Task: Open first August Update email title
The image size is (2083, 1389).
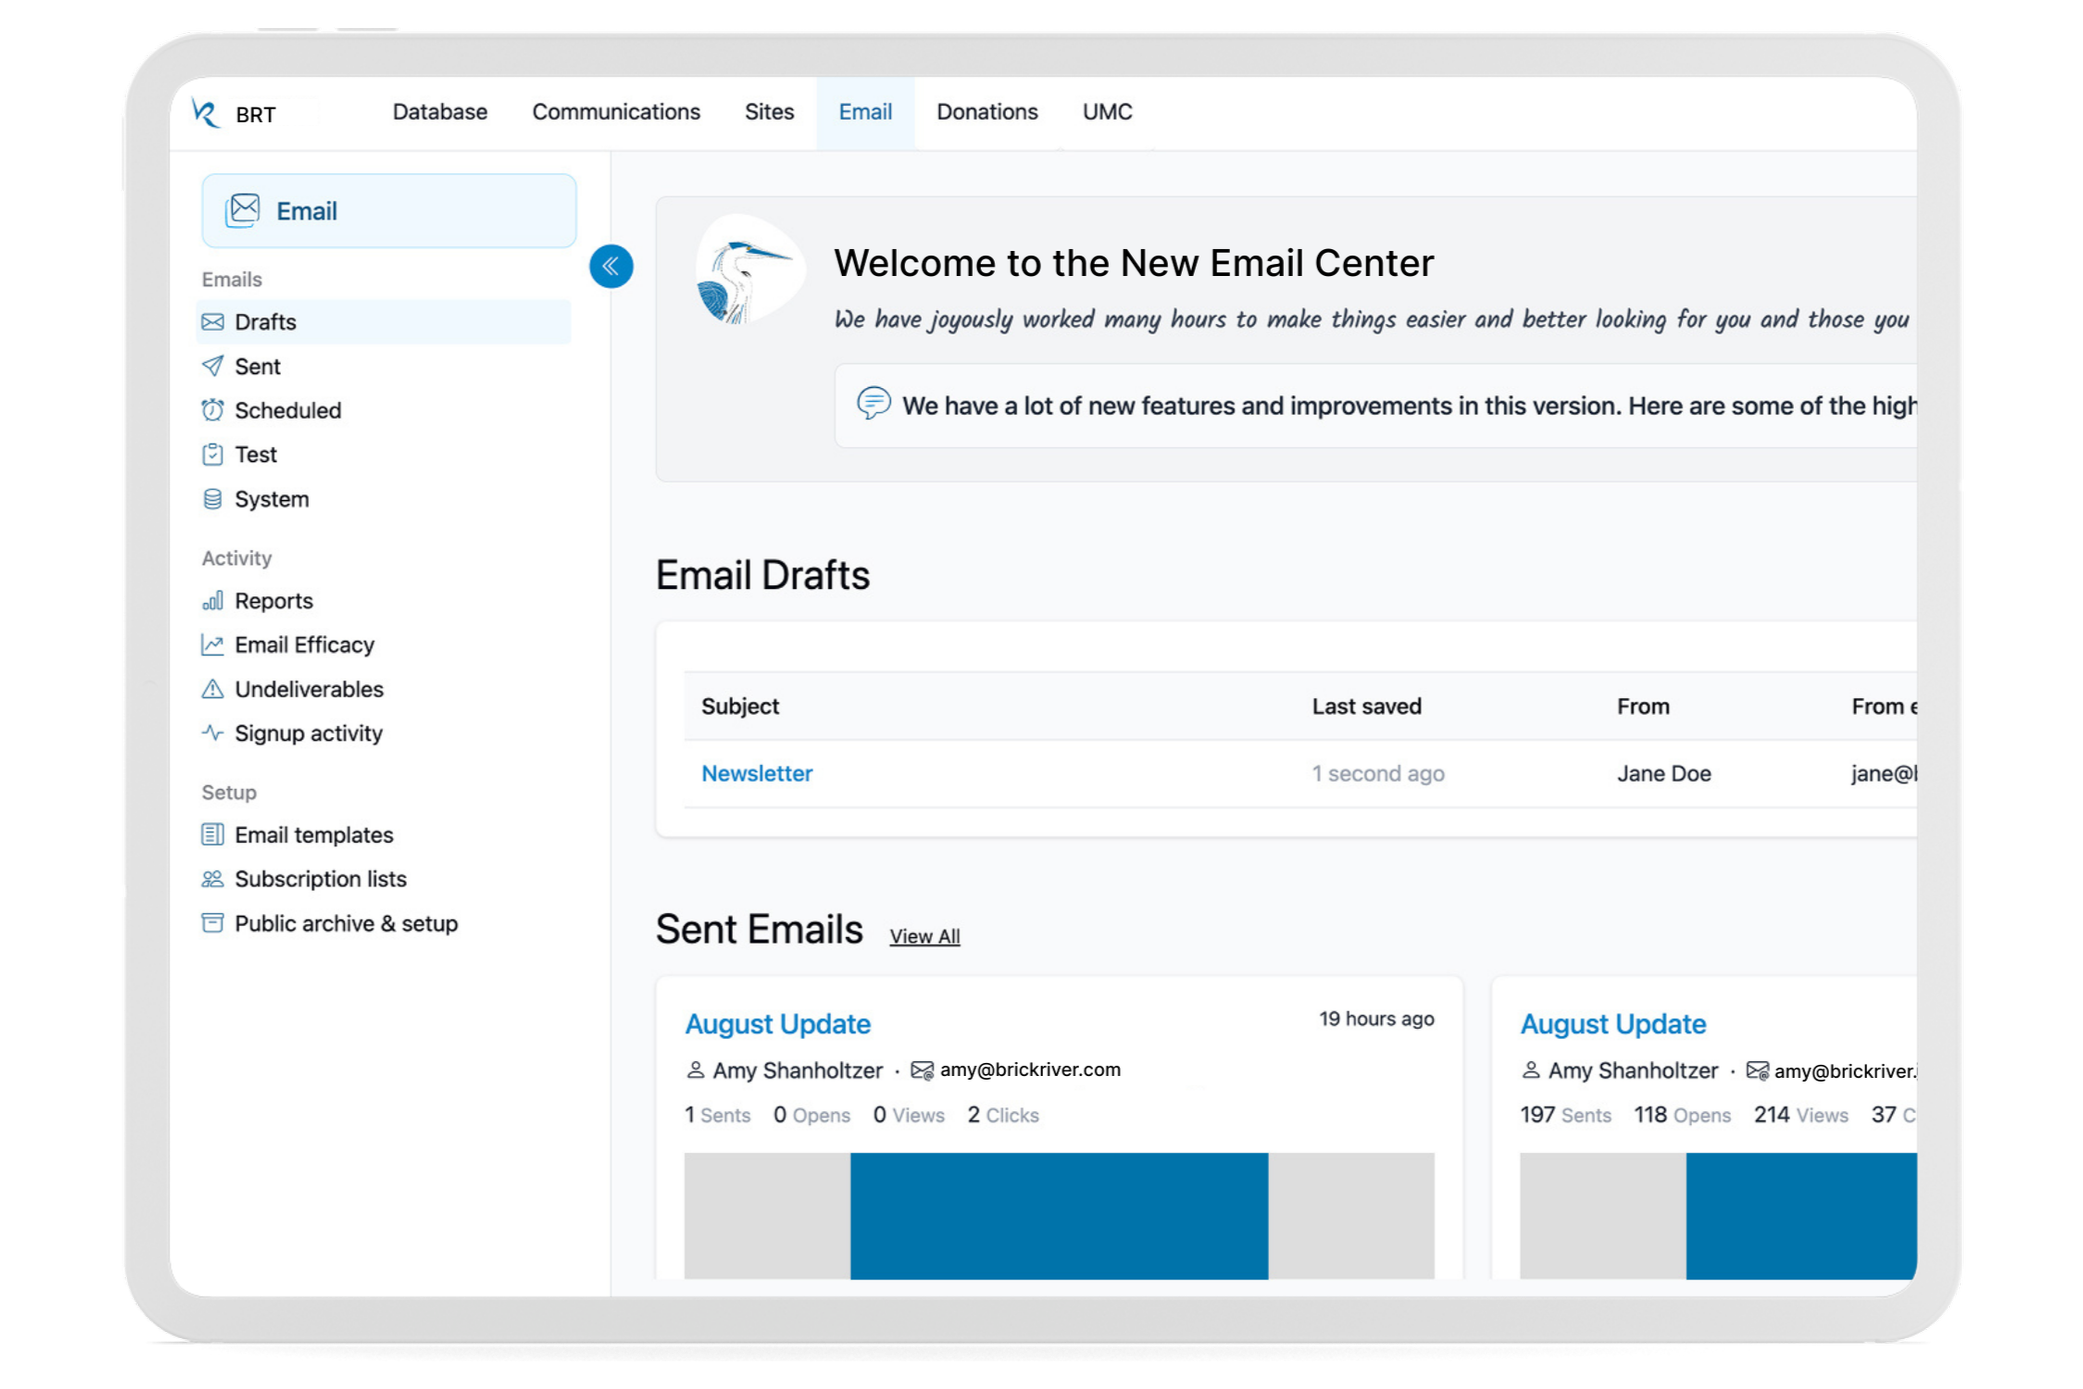Action: (777, 1024)
